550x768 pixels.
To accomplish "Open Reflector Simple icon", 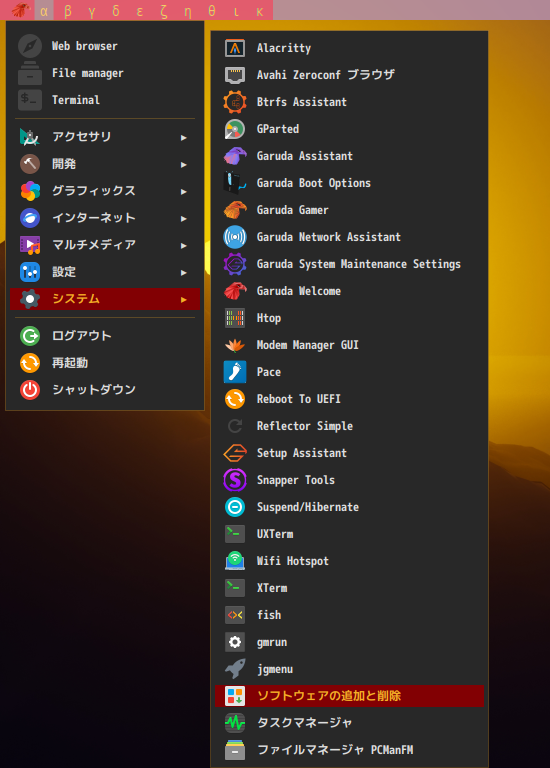I will click(235, 426).
